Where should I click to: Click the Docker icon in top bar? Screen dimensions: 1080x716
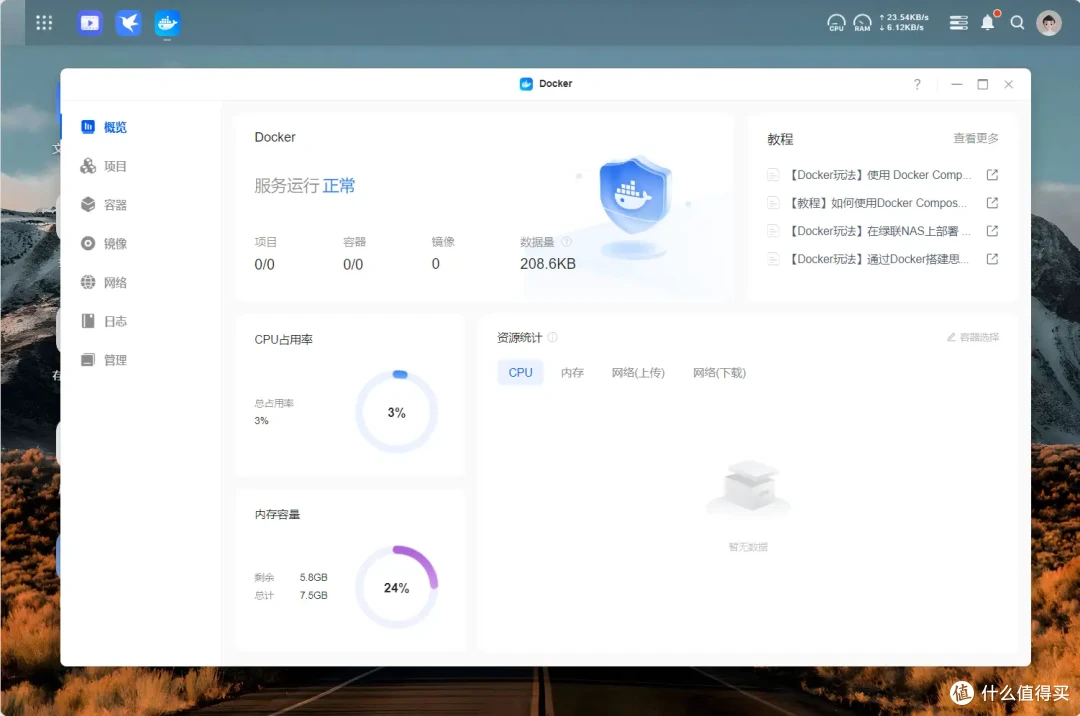click(x=167, y=23)
